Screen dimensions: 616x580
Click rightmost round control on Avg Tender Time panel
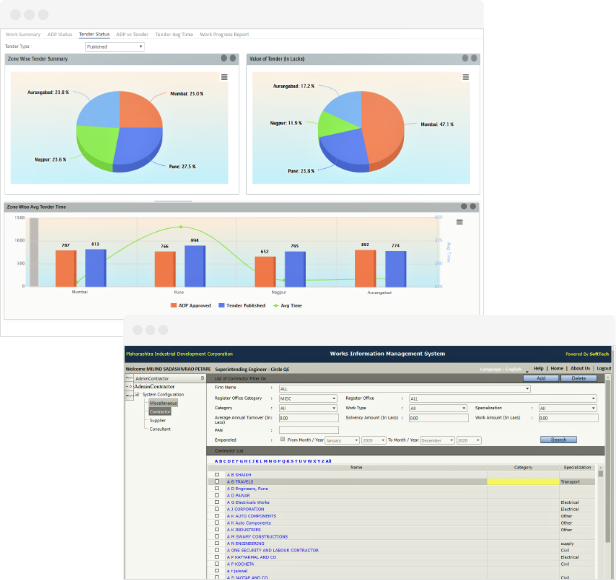473,207
